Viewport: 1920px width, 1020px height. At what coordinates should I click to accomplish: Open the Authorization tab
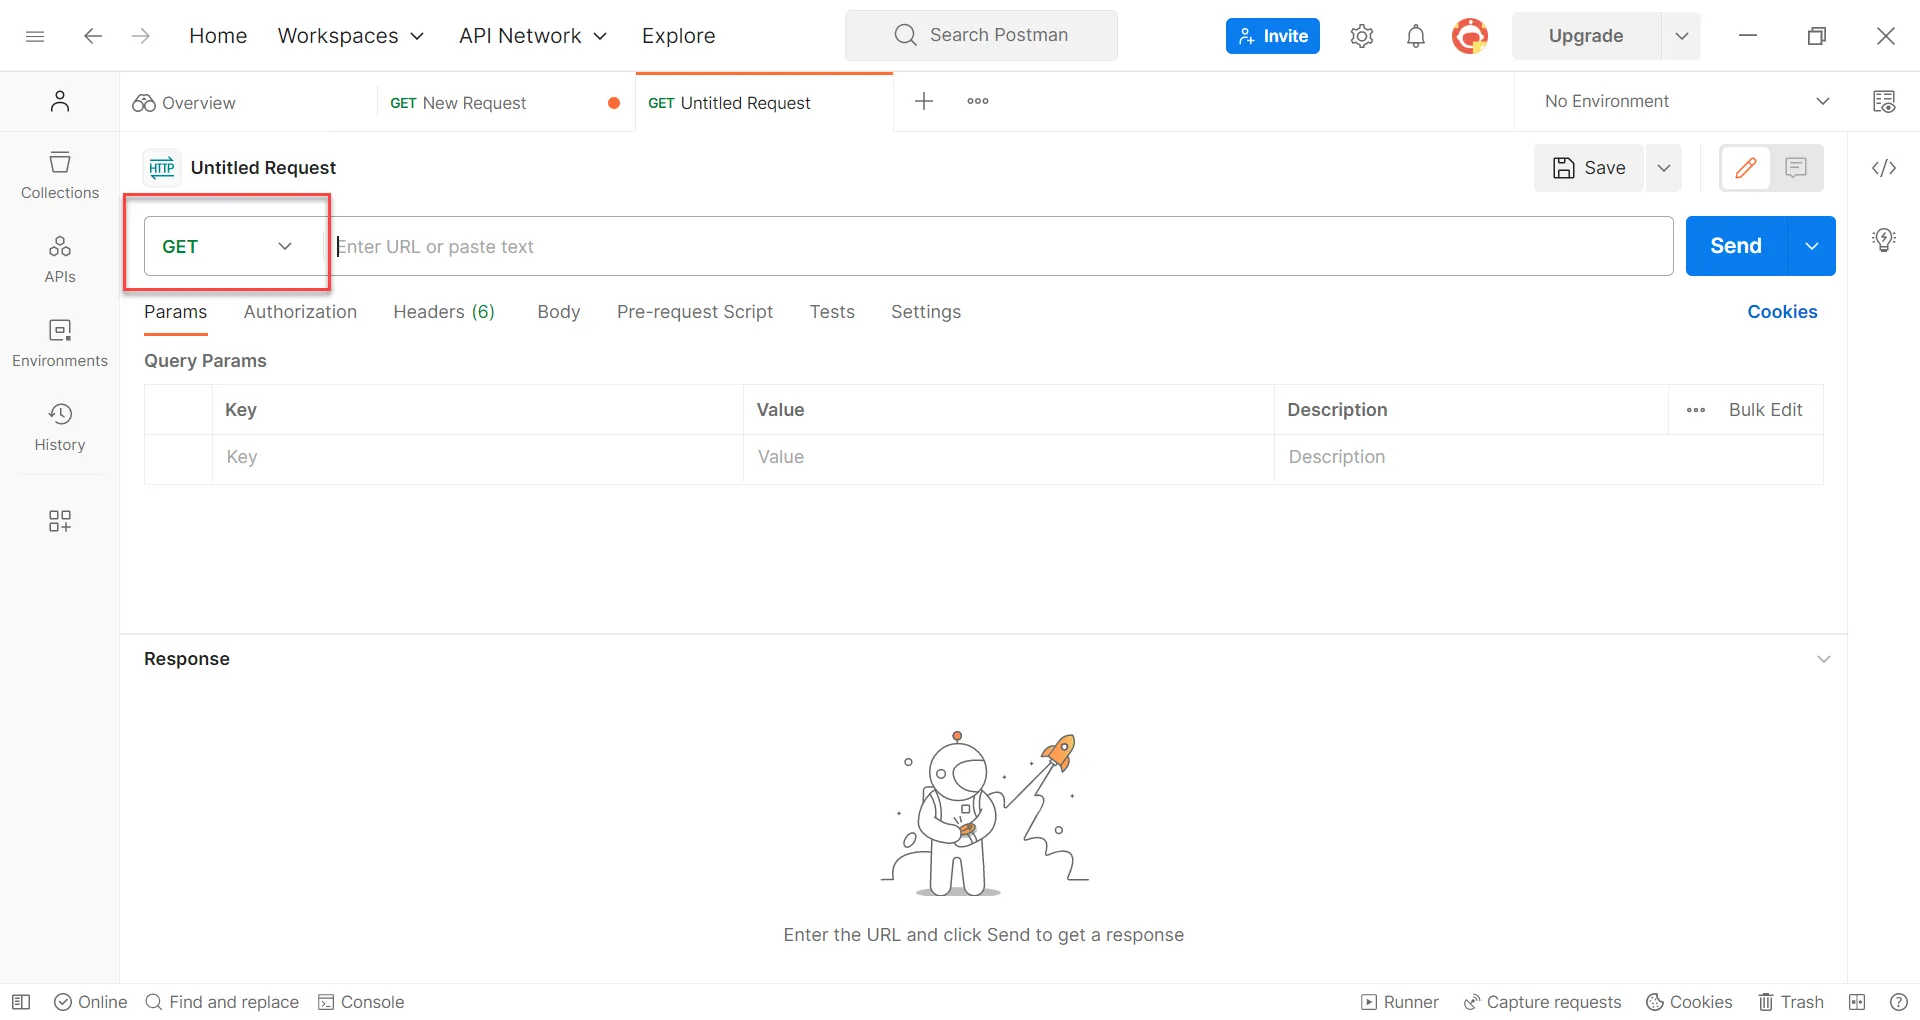tap(300, 312)
